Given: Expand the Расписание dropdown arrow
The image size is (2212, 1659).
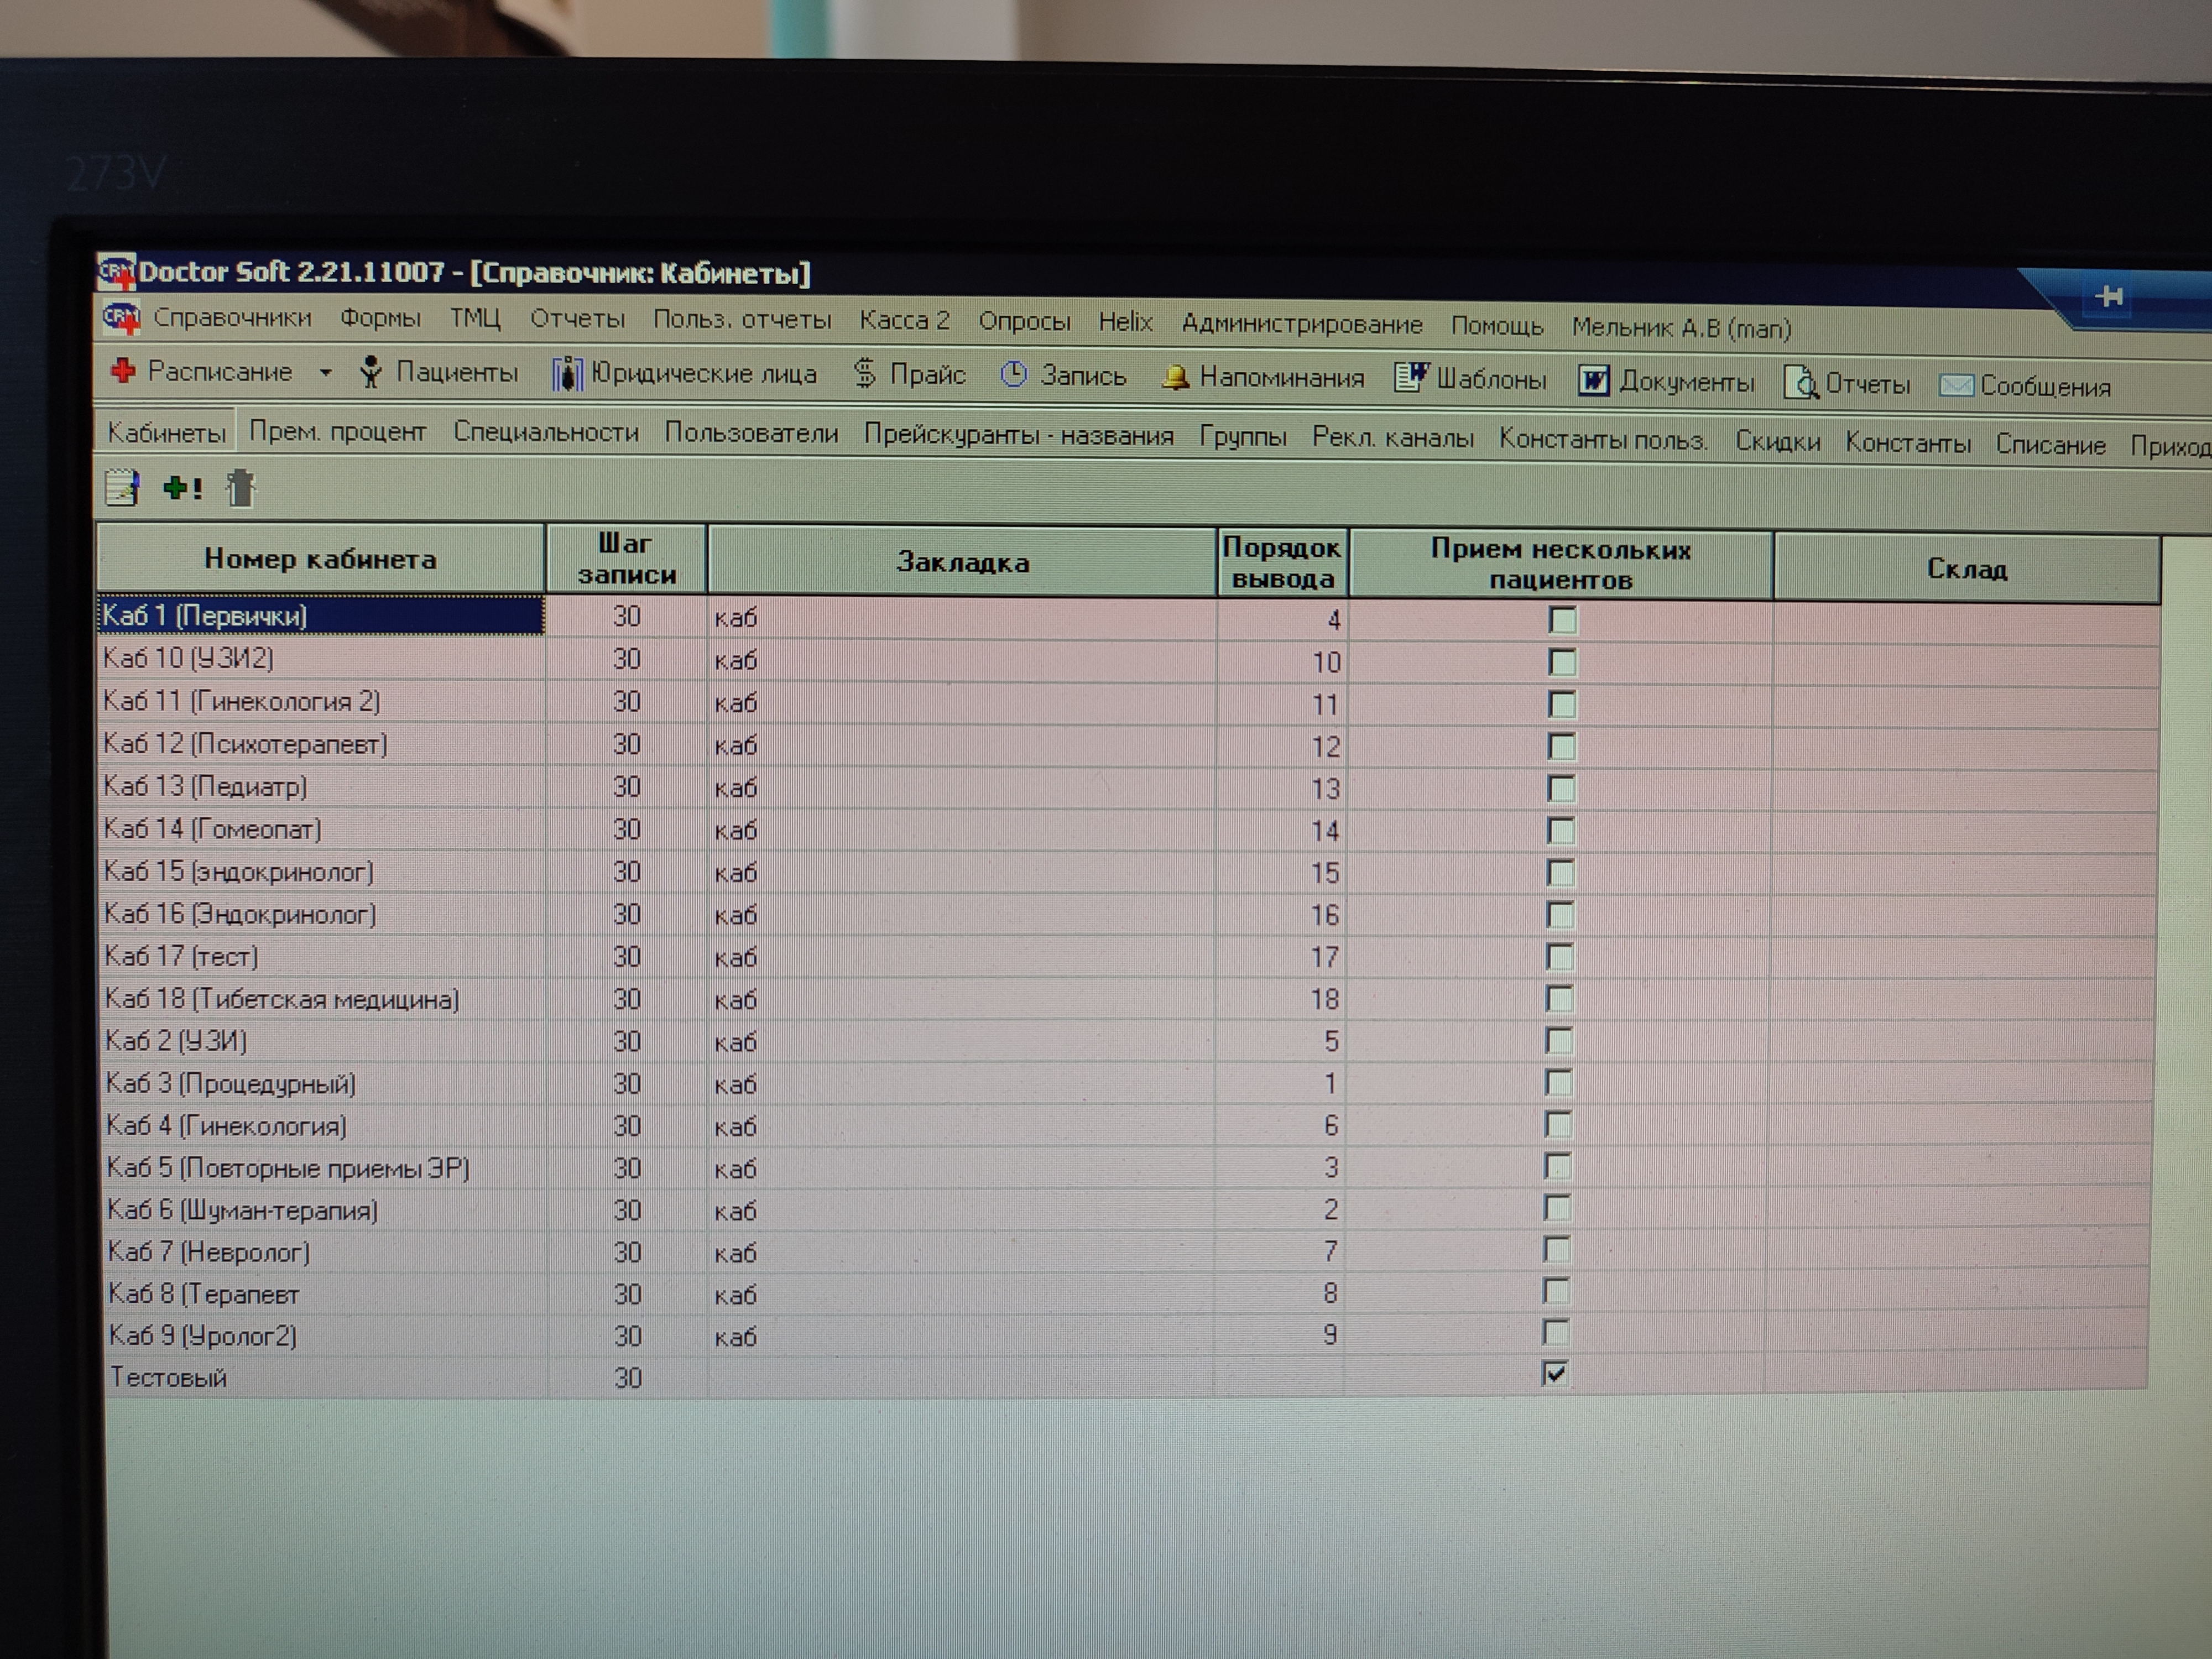Looking at the screenshot, I should [325, 373].
